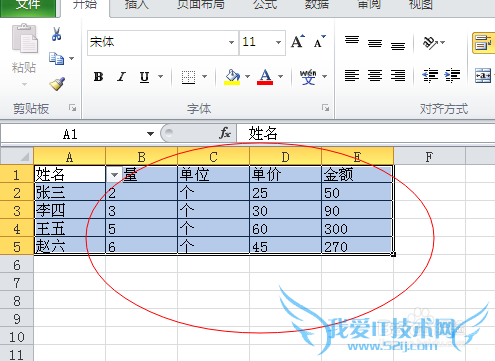Image resolution: width=495 pixels, height=361 pixels.
Task: Switch to the 页面布局 Page Layout tab
Action: pyautogui.click(x=200, y=5)
